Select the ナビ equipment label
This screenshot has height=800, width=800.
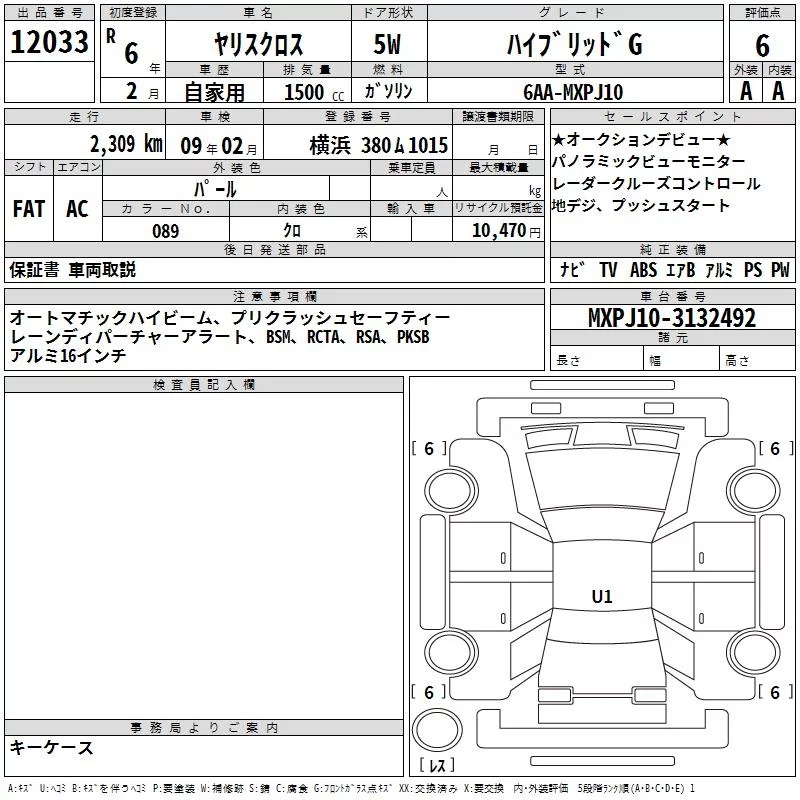pos(571,269)
